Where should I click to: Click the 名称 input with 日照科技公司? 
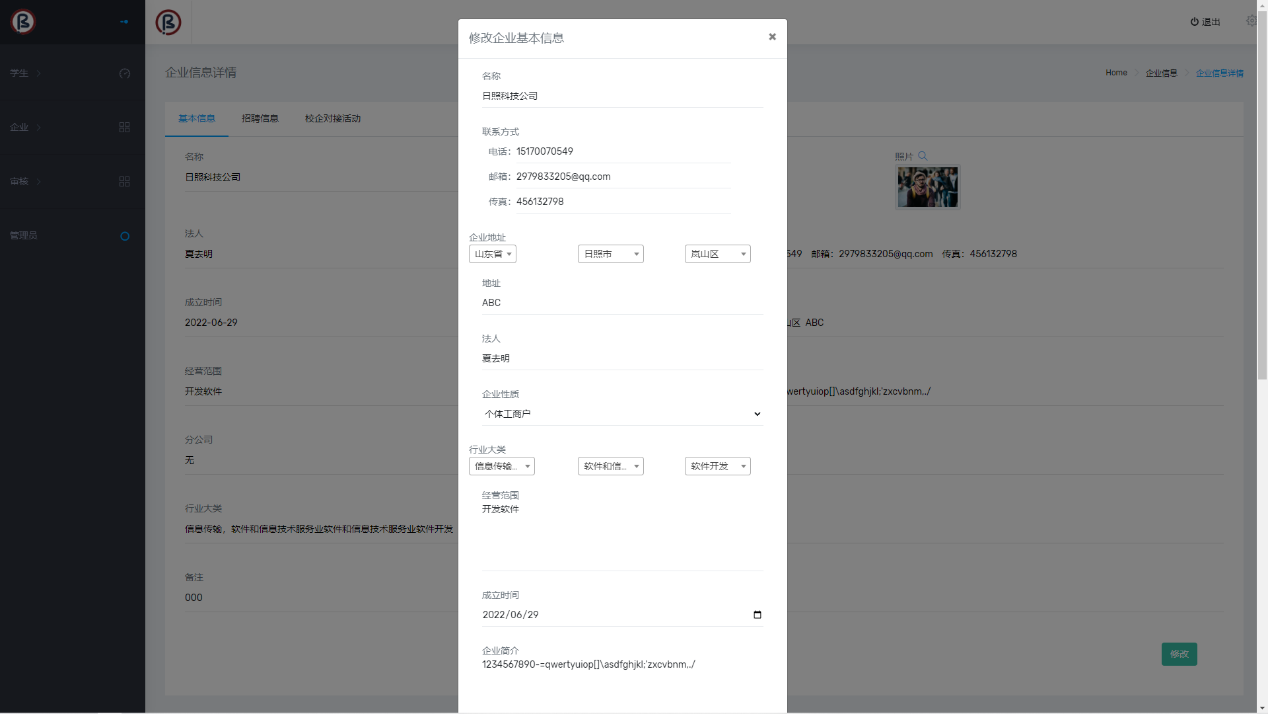click(x=622, y=96)
